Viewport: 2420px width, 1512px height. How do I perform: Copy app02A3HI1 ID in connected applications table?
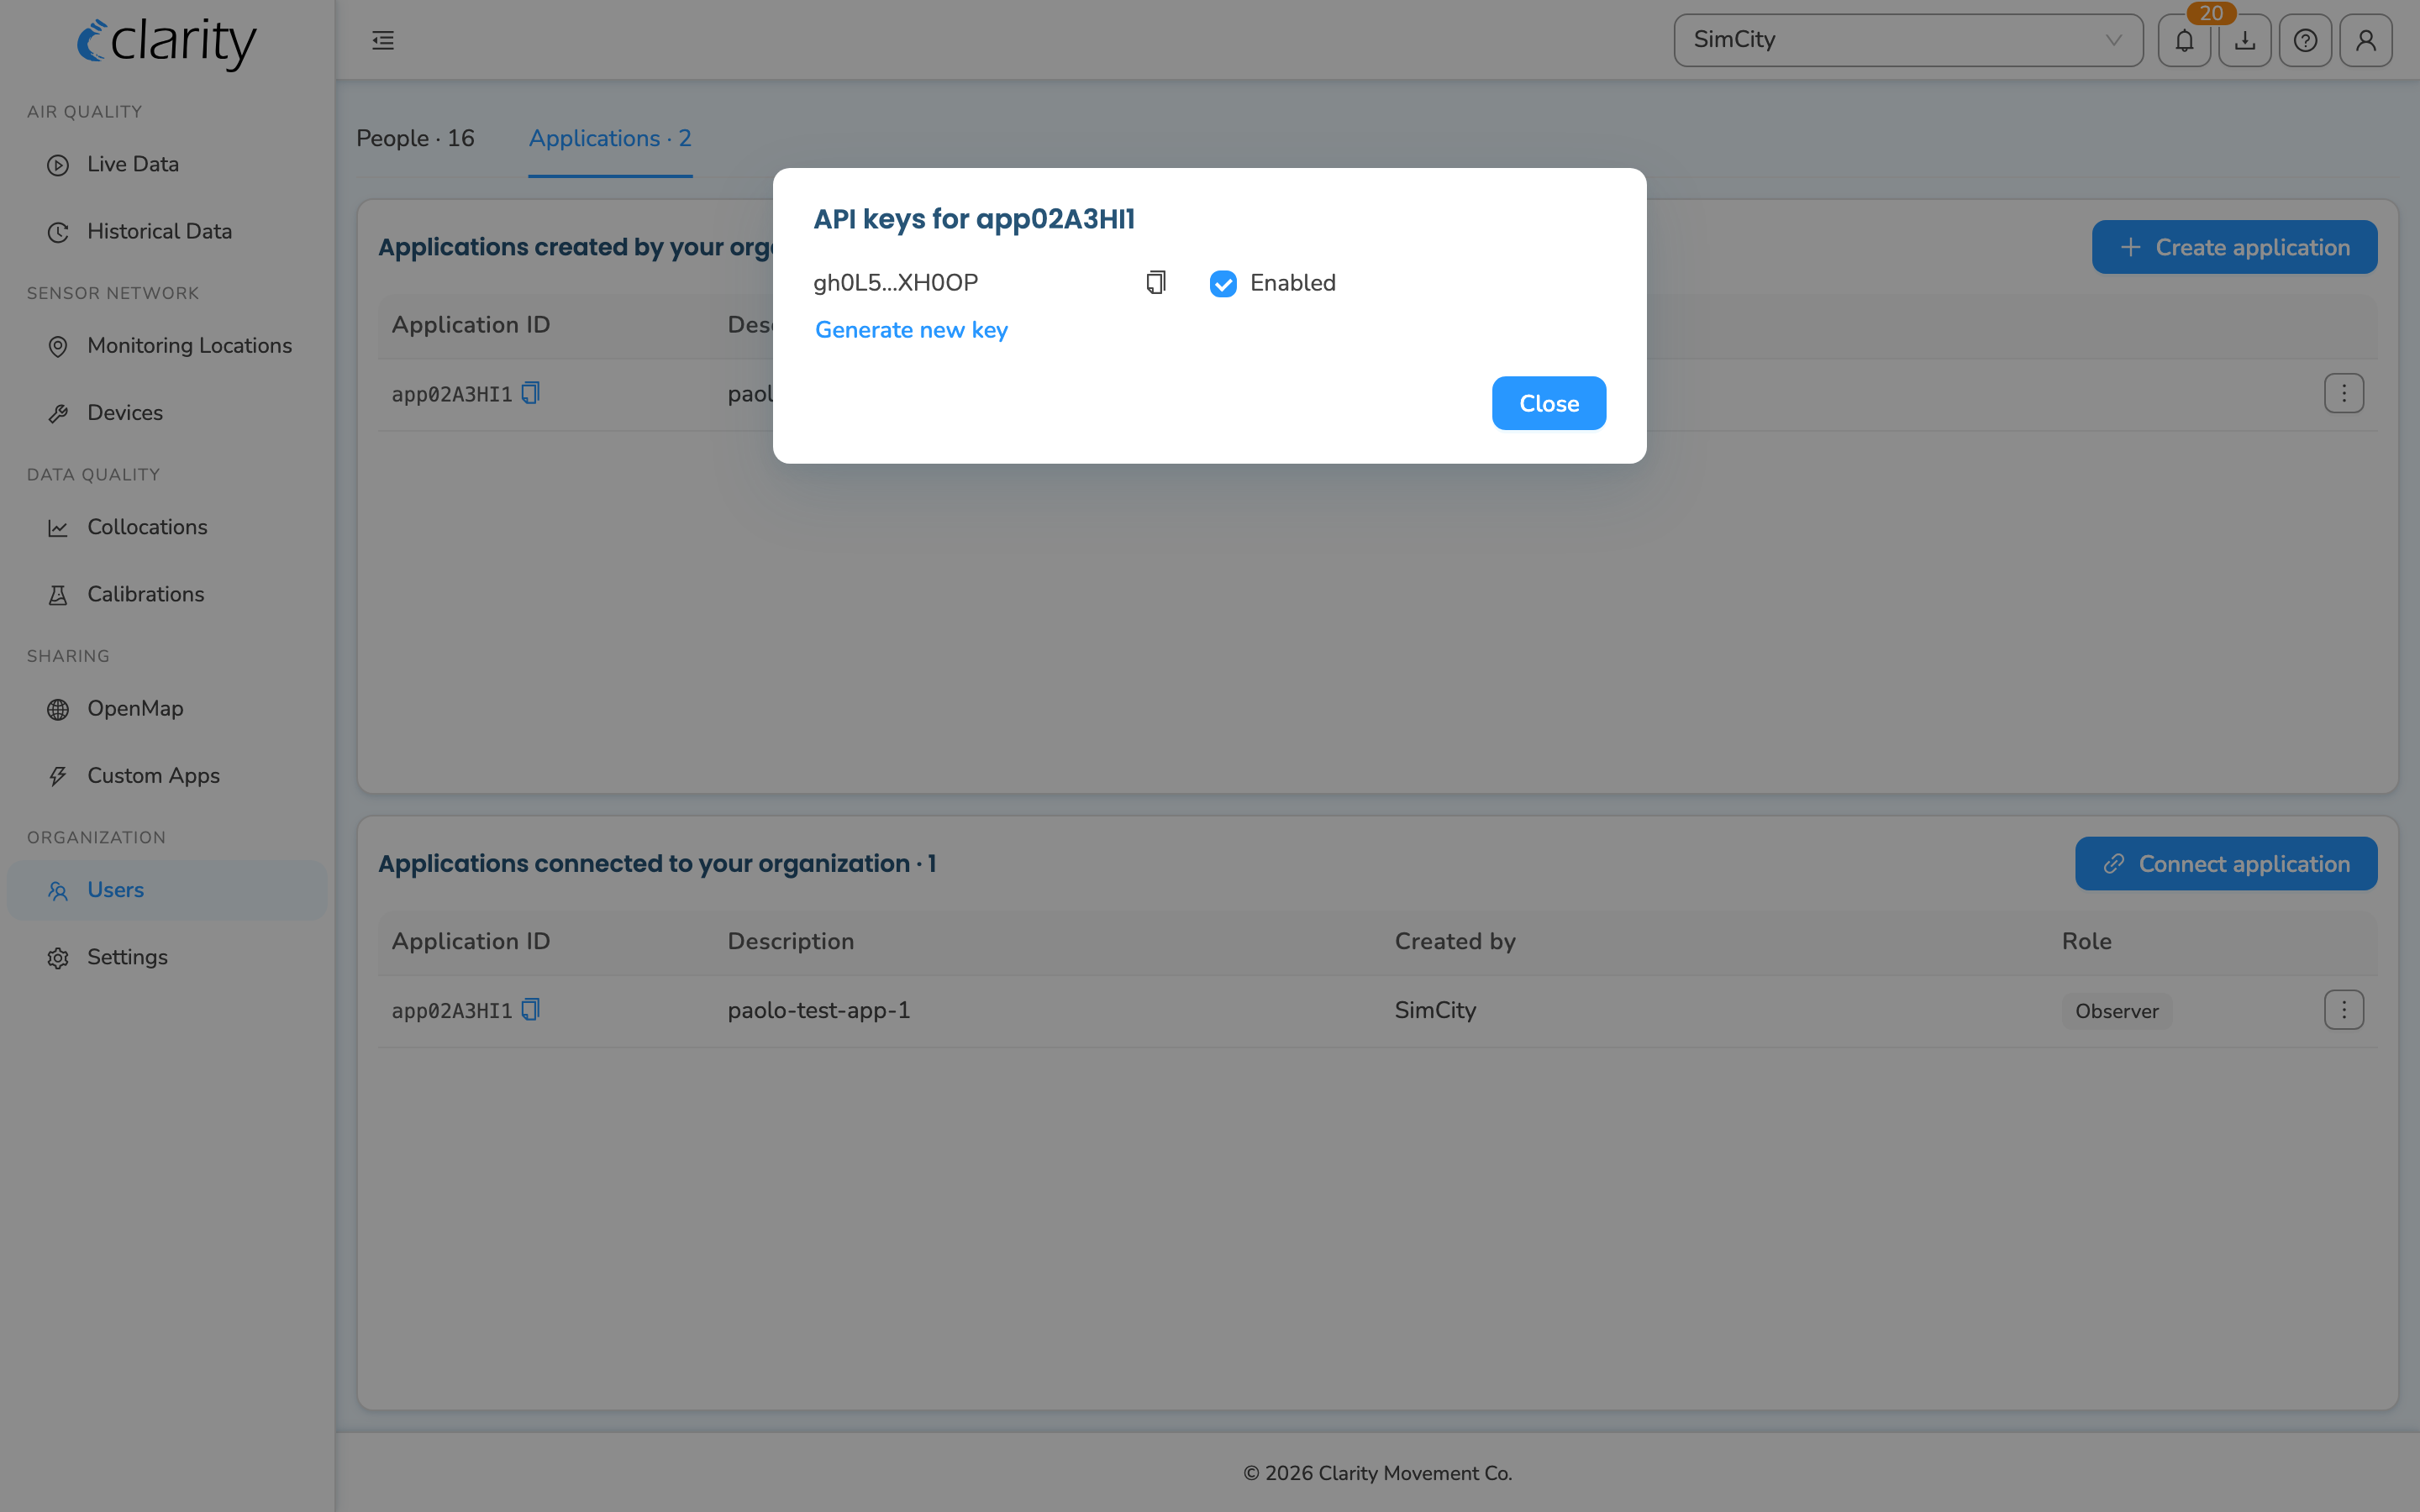[531, 1010]
